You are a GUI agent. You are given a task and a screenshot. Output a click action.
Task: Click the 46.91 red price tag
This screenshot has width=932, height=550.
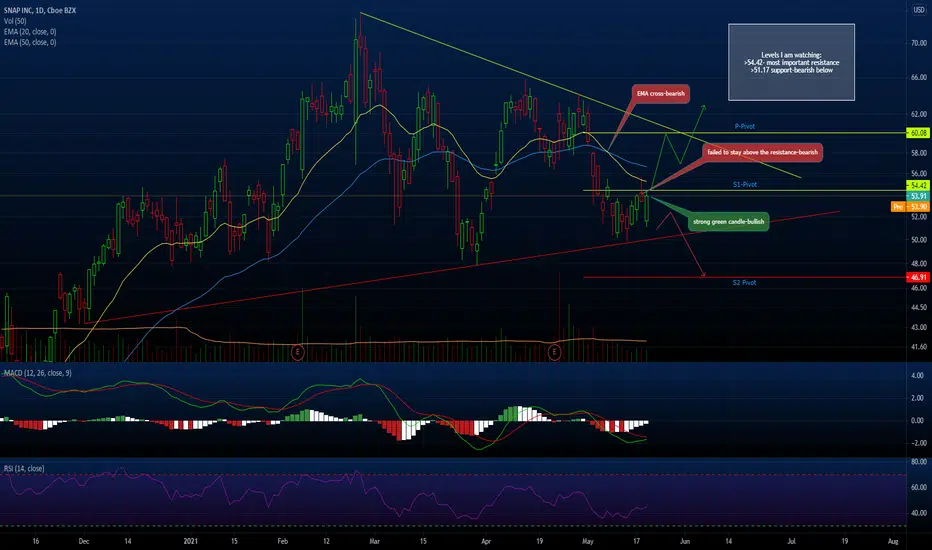(918, 277)
